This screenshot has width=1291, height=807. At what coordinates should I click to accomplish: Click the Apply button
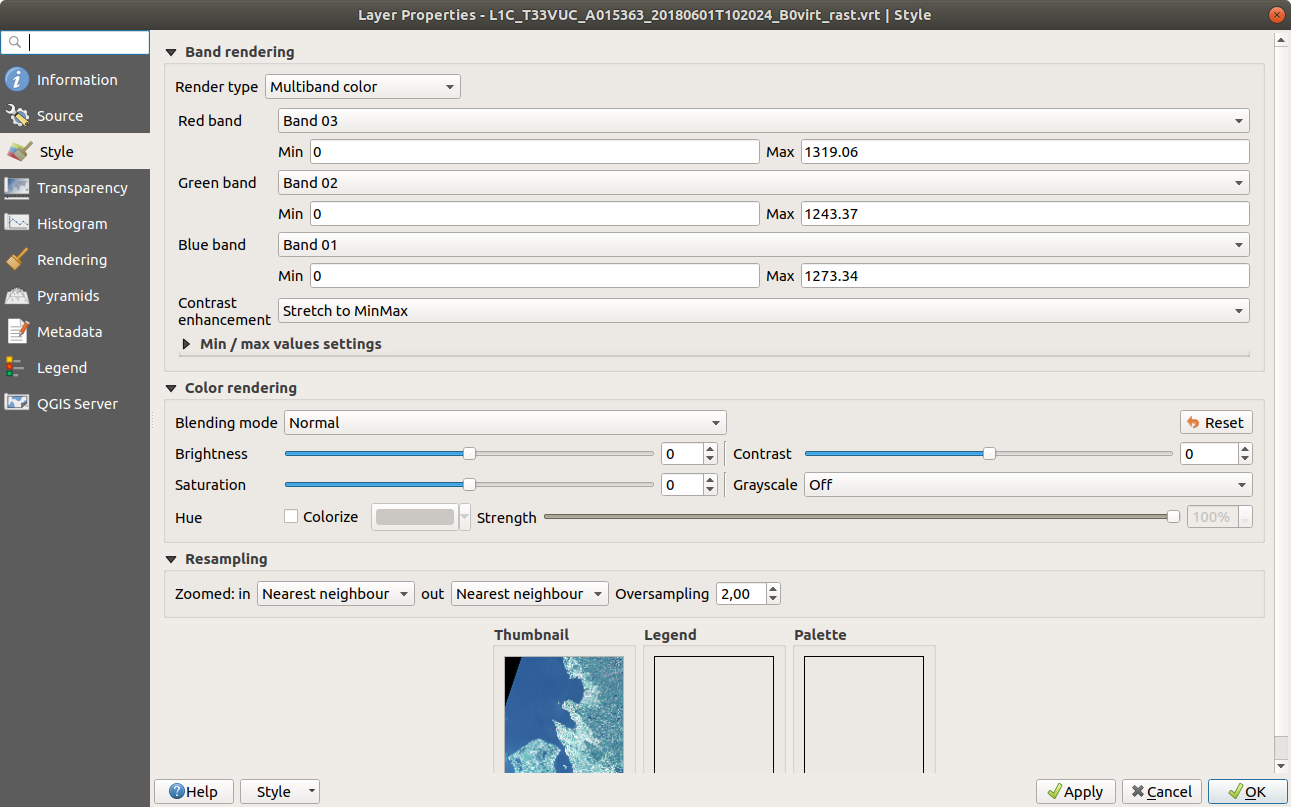coord(1075,792)
